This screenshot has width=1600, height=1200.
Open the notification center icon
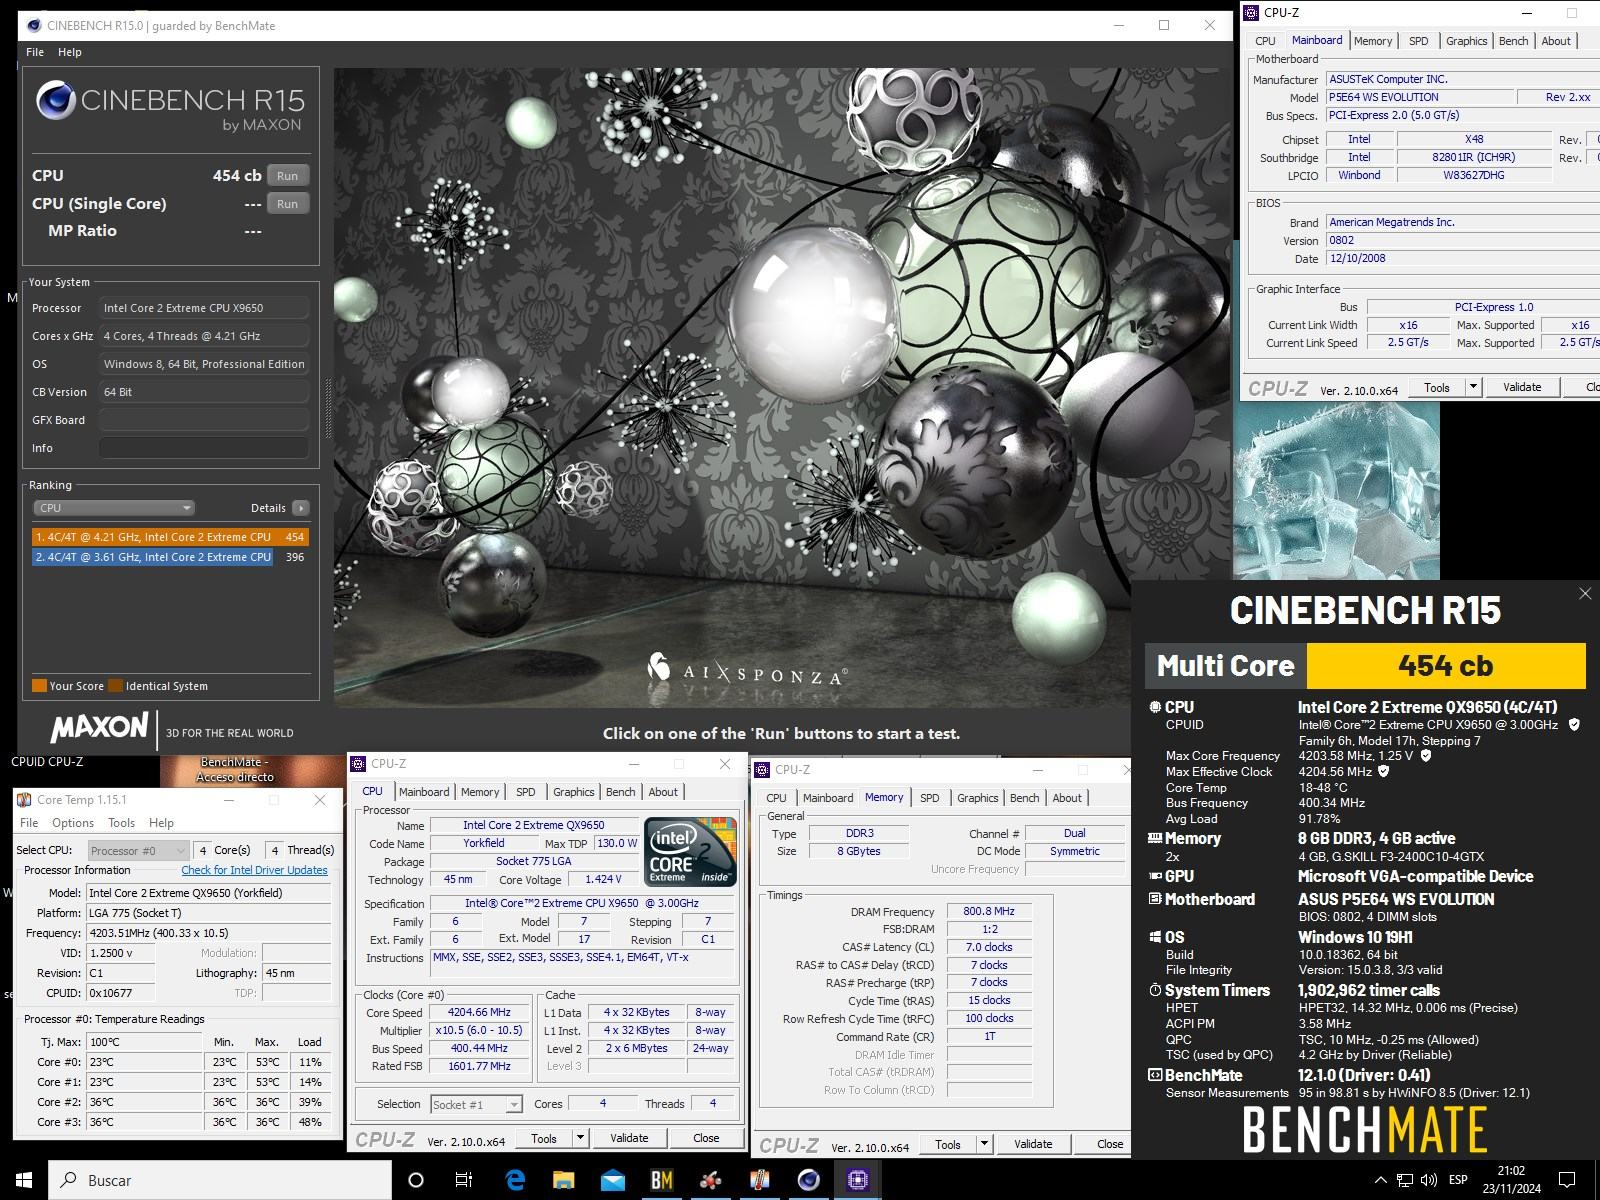1567,1180
